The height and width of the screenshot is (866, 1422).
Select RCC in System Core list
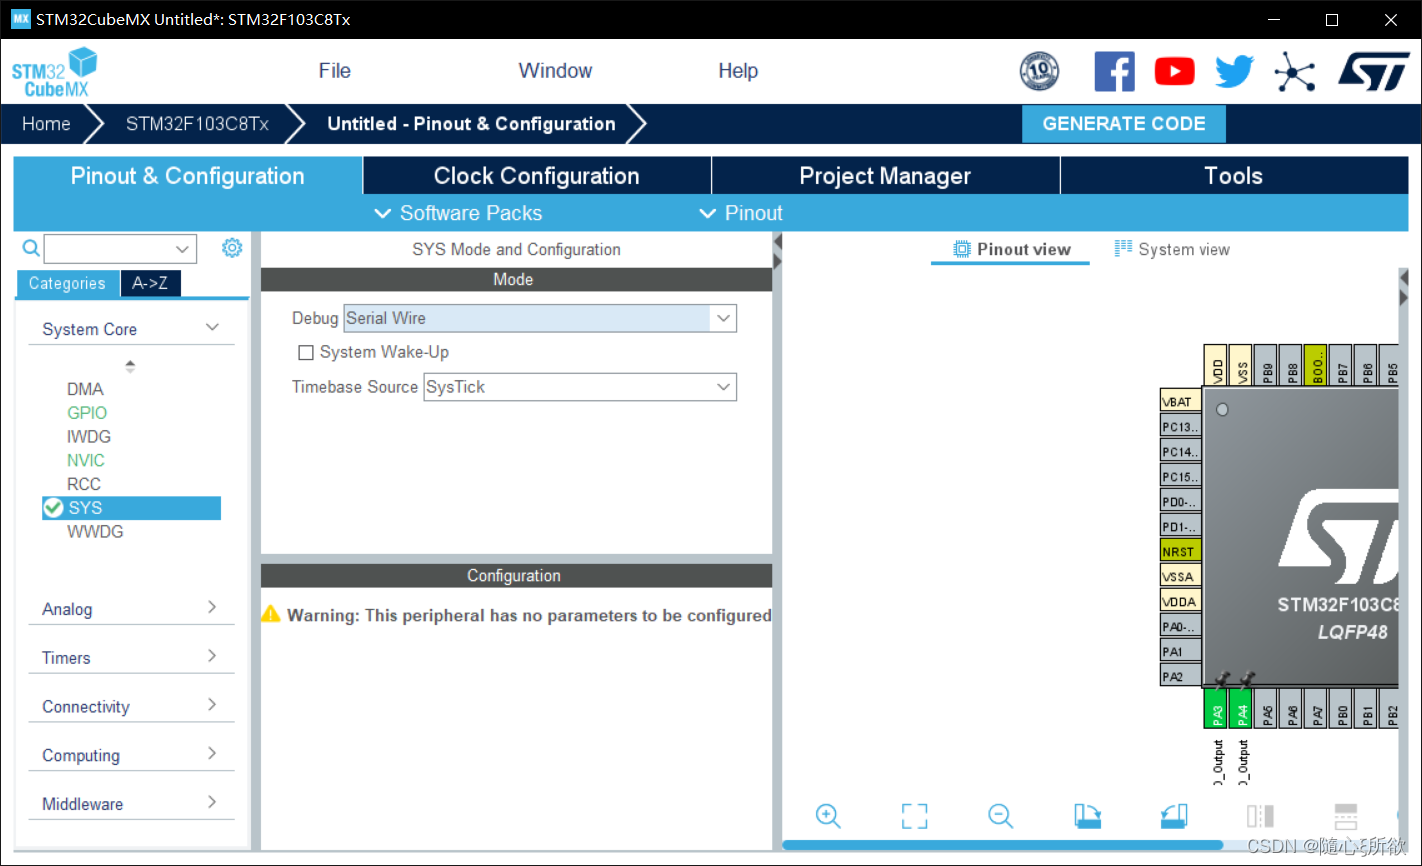[x=84, y=484]
